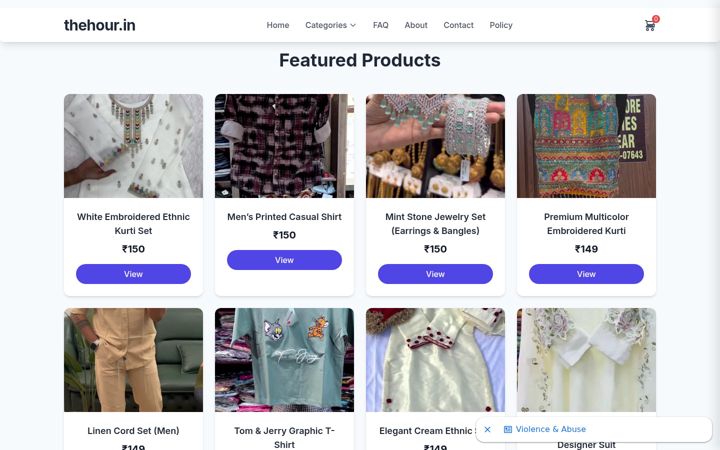Click Men's Printed Casual Shirt title
Image resolution: width=720 pixels, height=450 pixels.
(x=284, y=217)
